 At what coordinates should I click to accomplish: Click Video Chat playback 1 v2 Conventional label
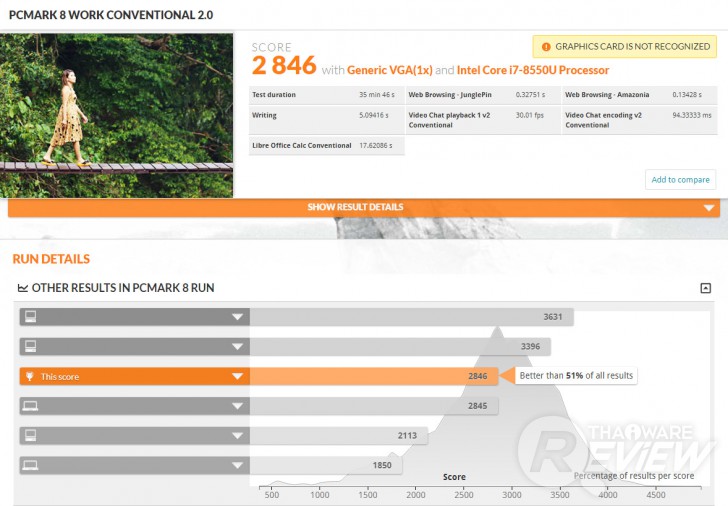[x=449, y=120]
